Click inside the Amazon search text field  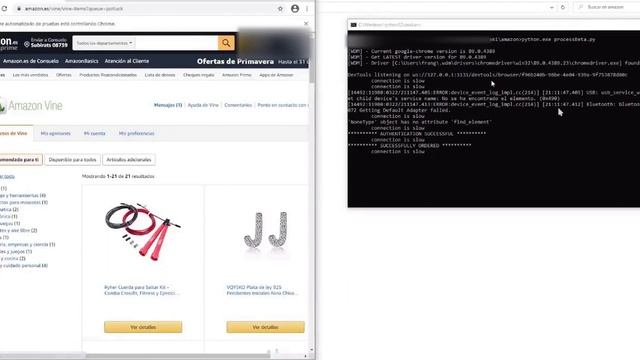pyautogui.click(x=176, y=43)
